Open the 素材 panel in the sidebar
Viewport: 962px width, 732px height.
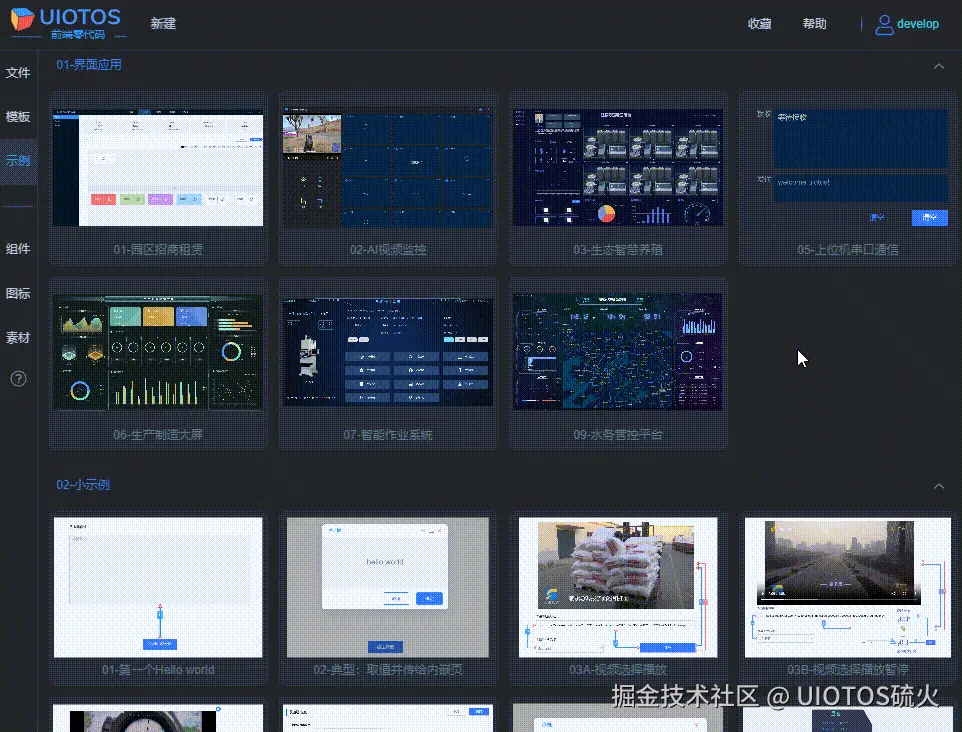tap(19, 337)
